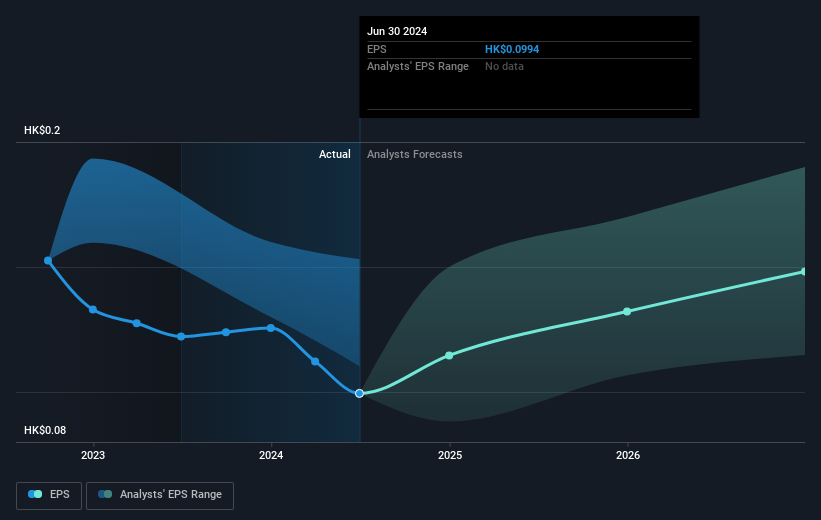This screenshot has width=821, height=520.
Task: Click the Analysts' EPS Range legend swatch
Action: 105,494
